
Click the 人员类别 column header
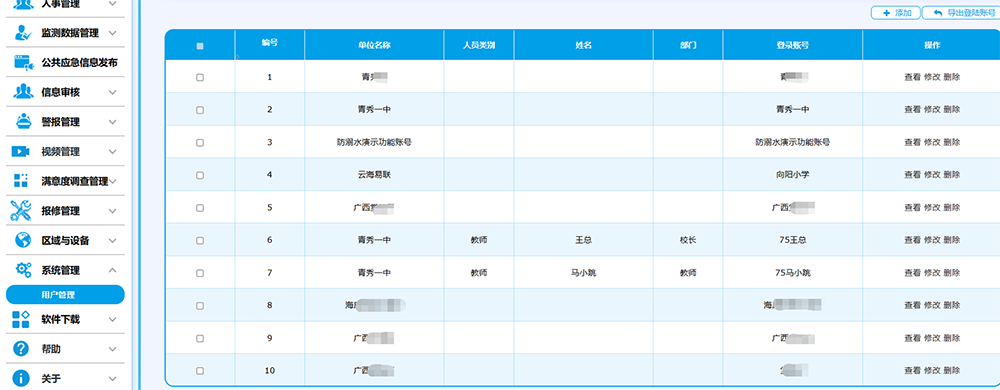tap(479, 45)
